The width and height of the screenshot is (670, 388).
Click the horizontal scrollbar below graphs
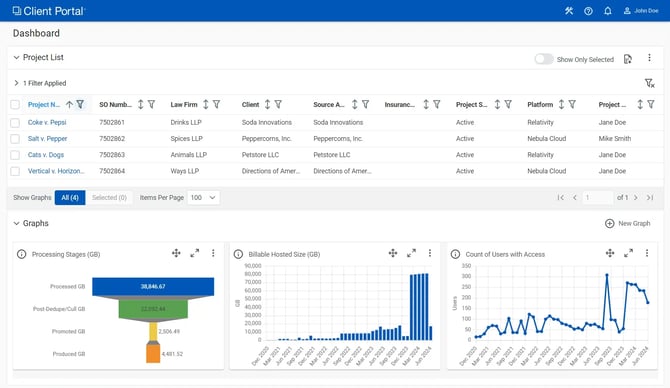coord(335,375)
